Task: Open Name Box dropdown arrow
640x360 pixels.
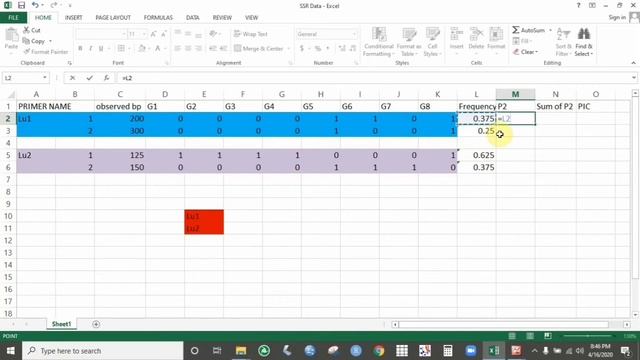Action: pos(44,78)
